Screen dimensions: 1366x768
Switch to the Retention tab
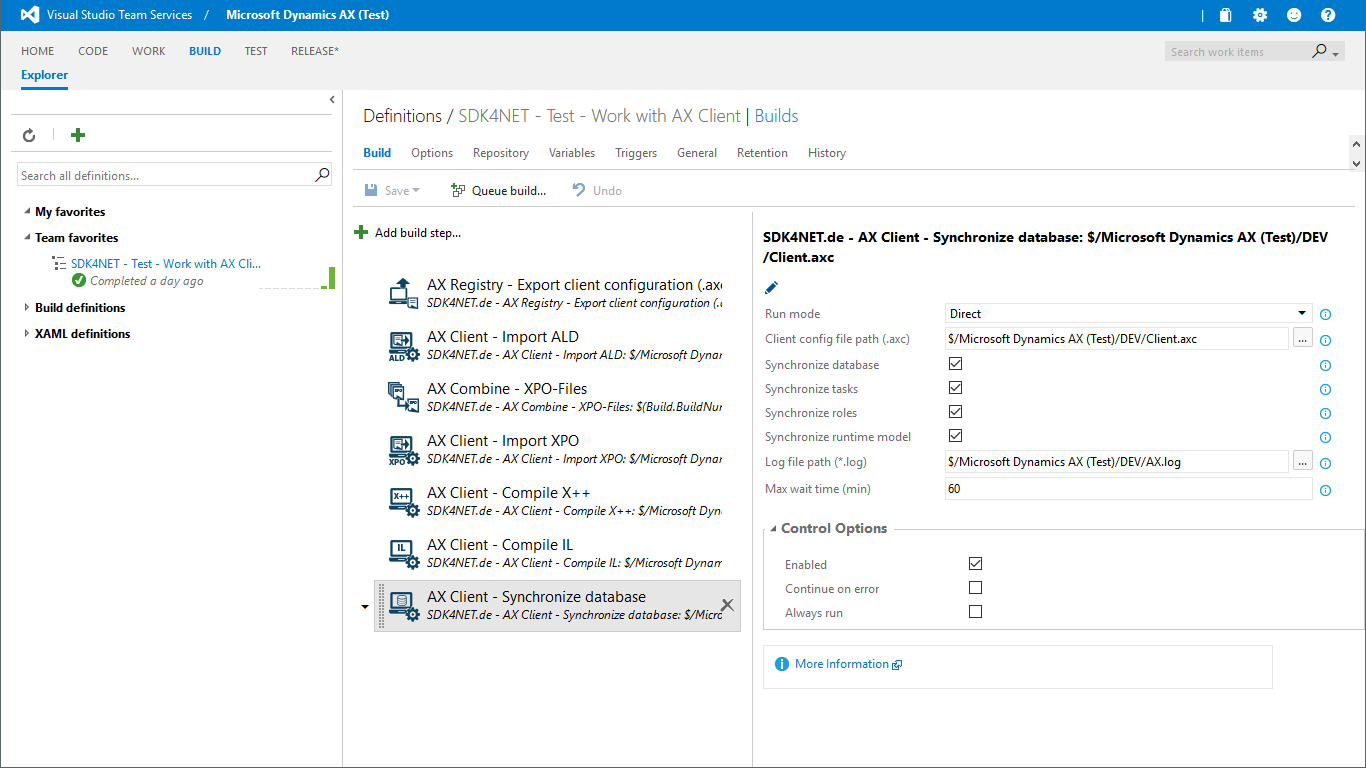762,153
